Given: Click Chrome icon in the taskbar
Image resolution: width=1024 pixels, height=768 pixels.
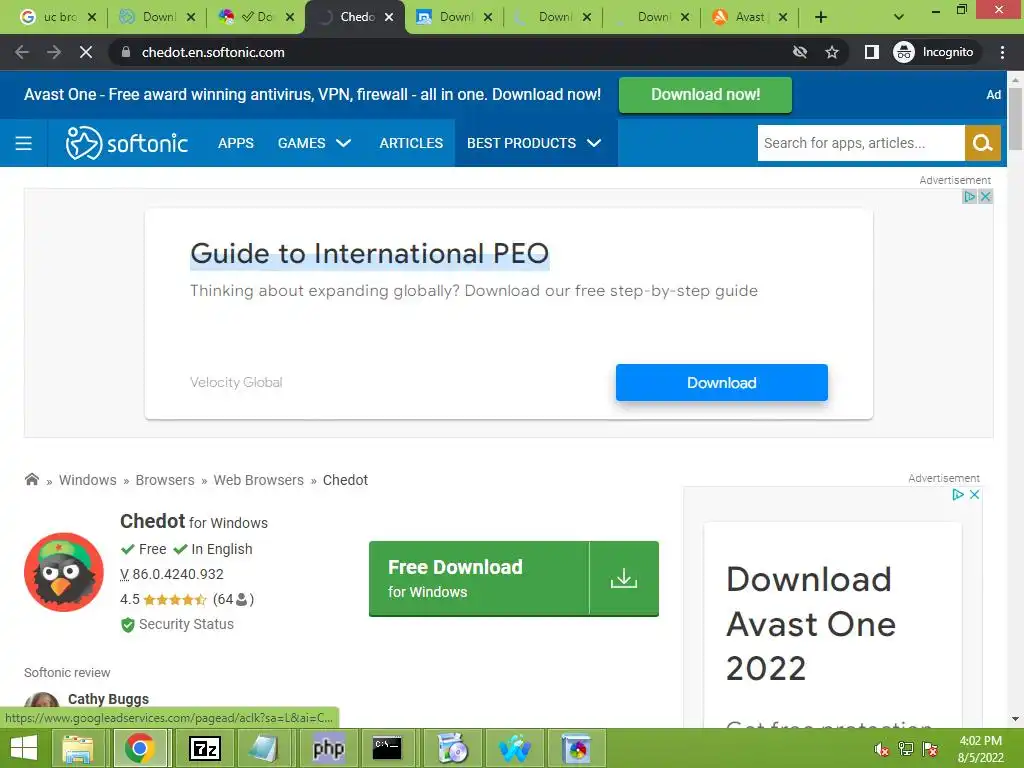Looking at the screenshot, I should [140, 748].
